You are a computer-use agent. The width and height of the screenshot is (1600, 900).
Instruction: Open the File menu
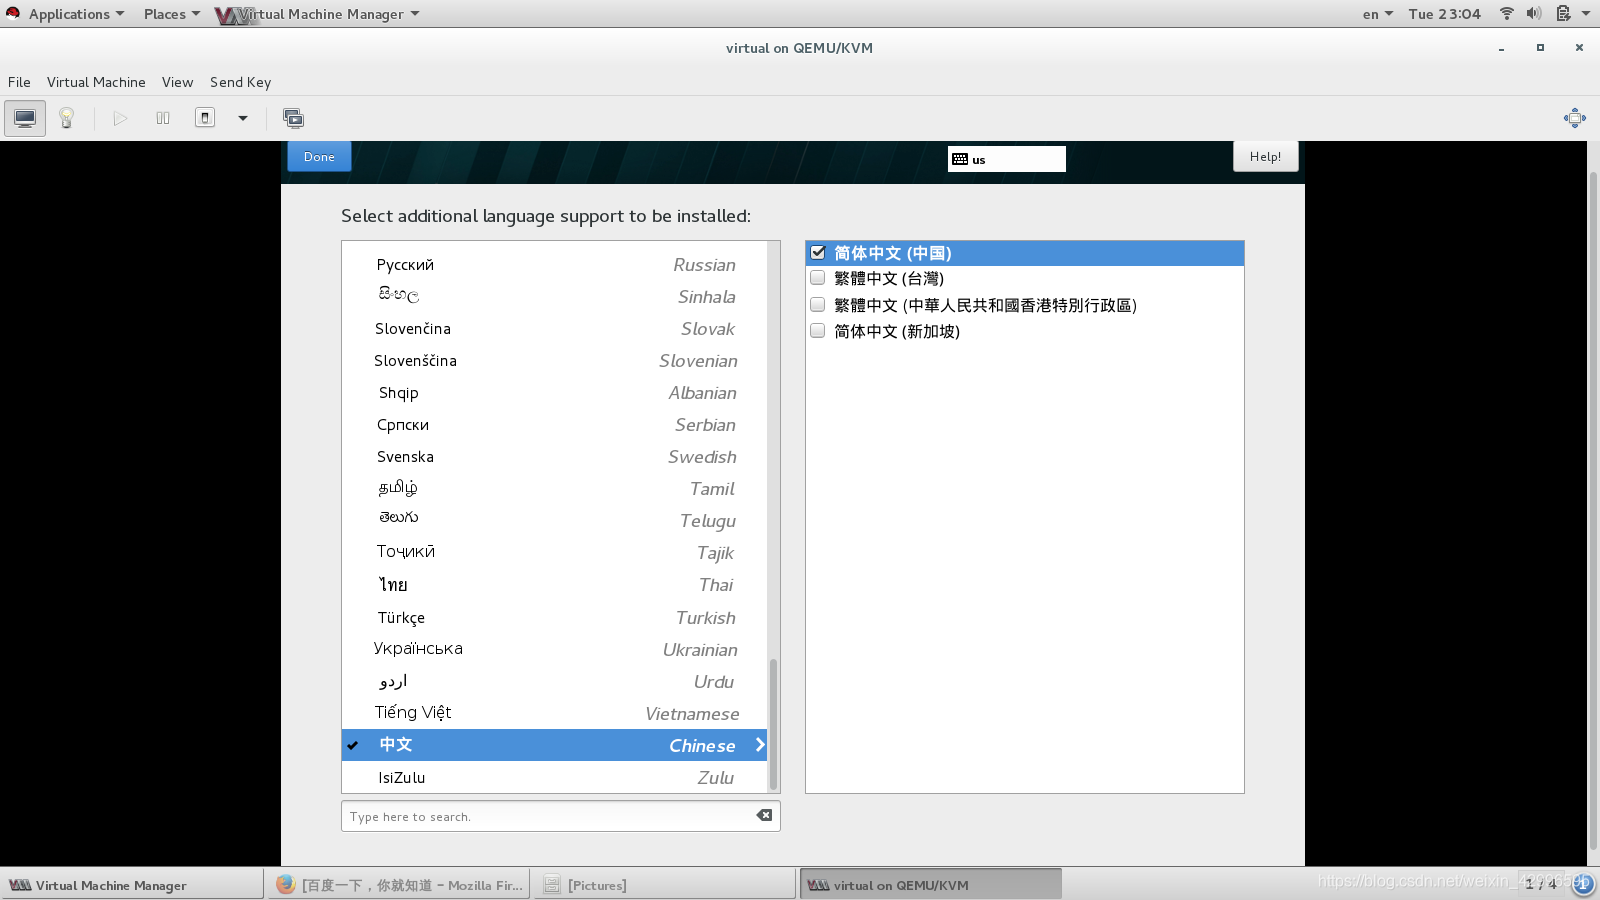tap(19, 82)
